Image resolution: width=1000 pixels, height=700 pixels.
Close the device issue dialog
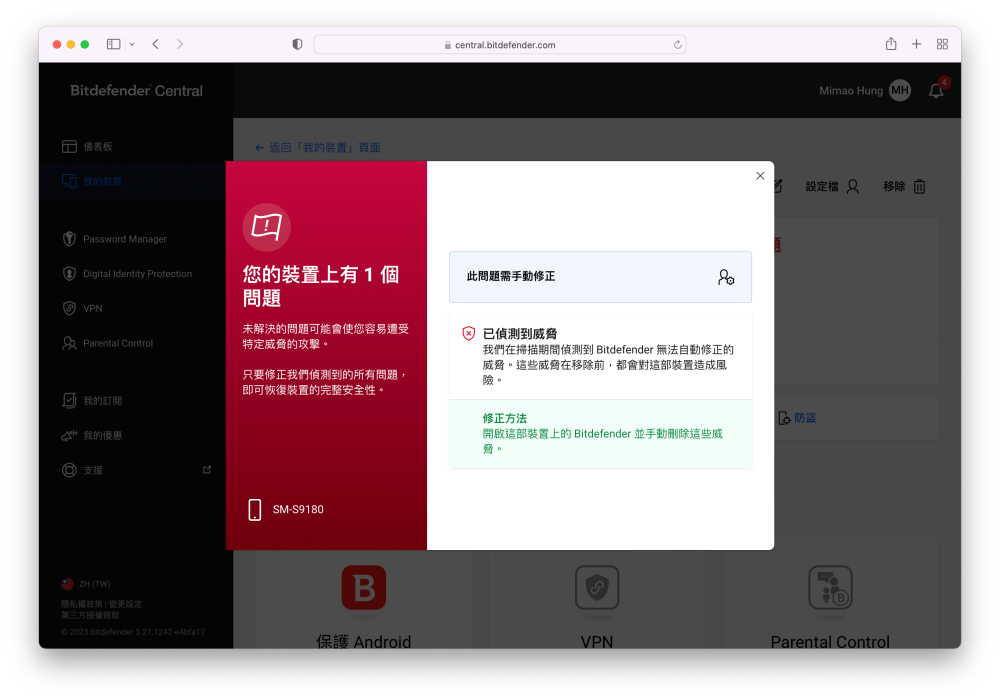point(760,176)
